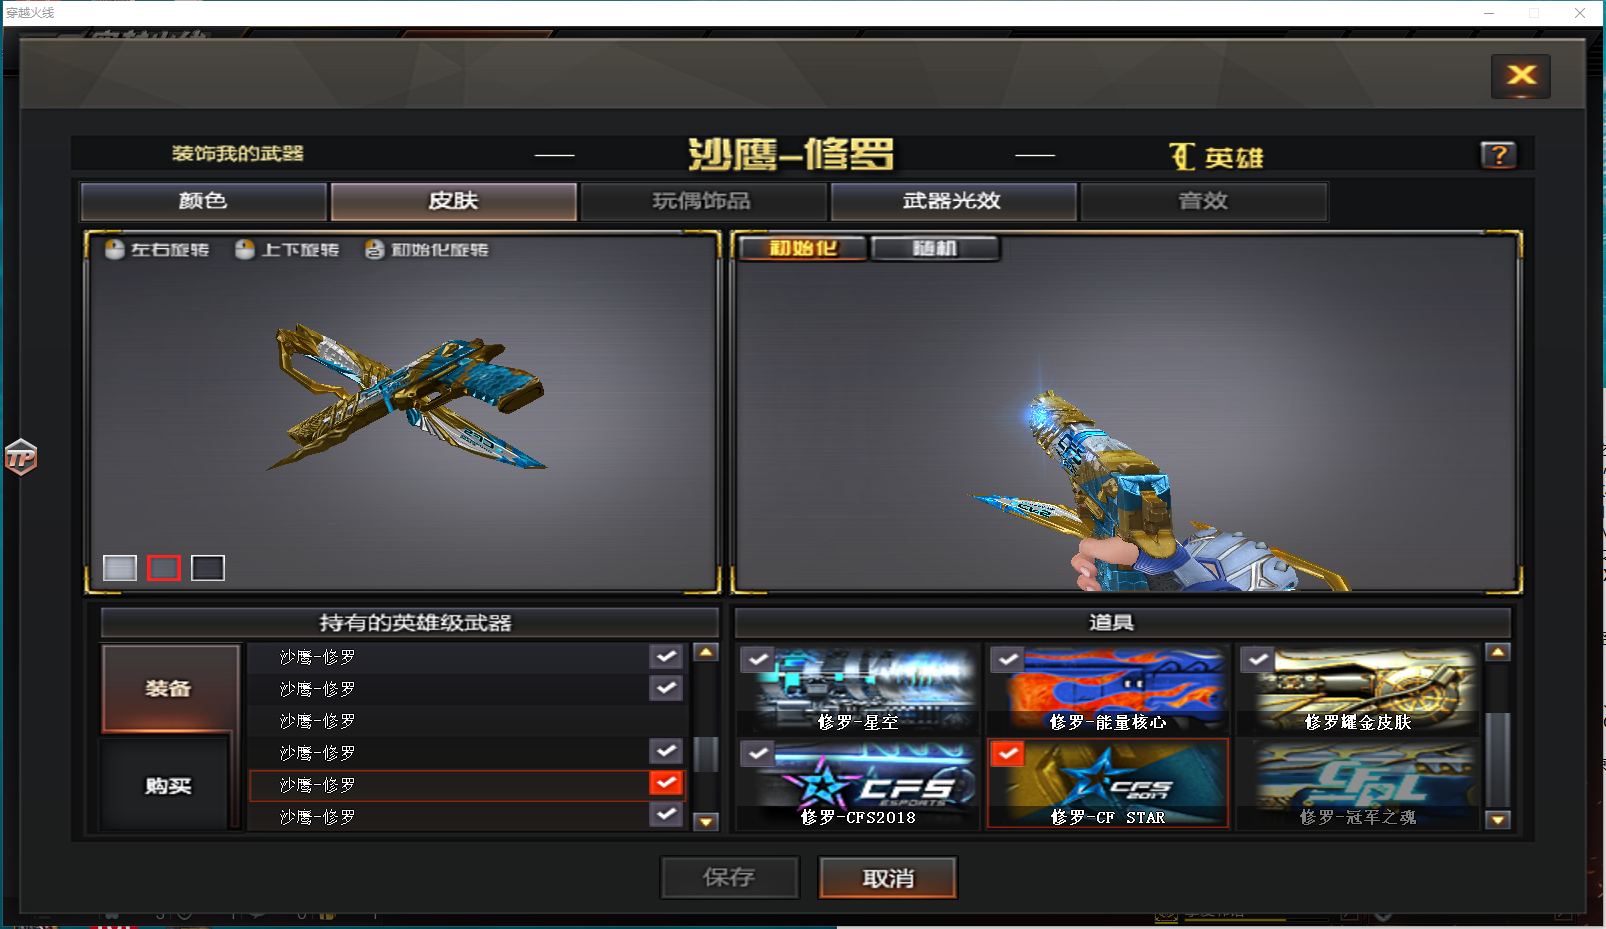Click the 左右旋转 mouse icon

tap(115, 249)
